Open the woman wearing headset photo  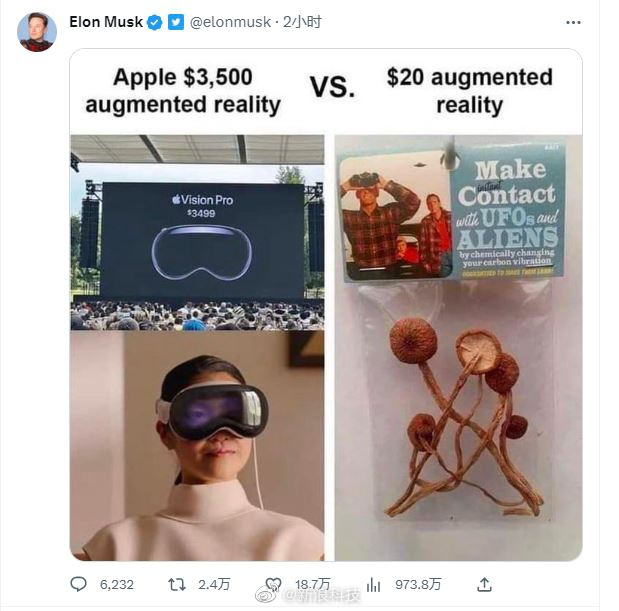pyautogui.click(x=197, y=446)
